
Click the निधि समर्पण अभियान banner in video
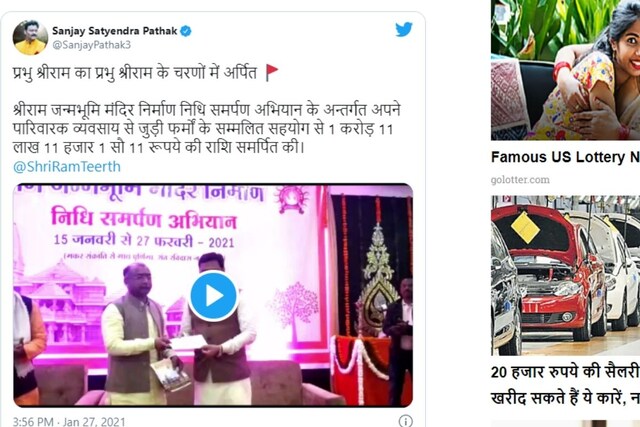coord(144,220)
